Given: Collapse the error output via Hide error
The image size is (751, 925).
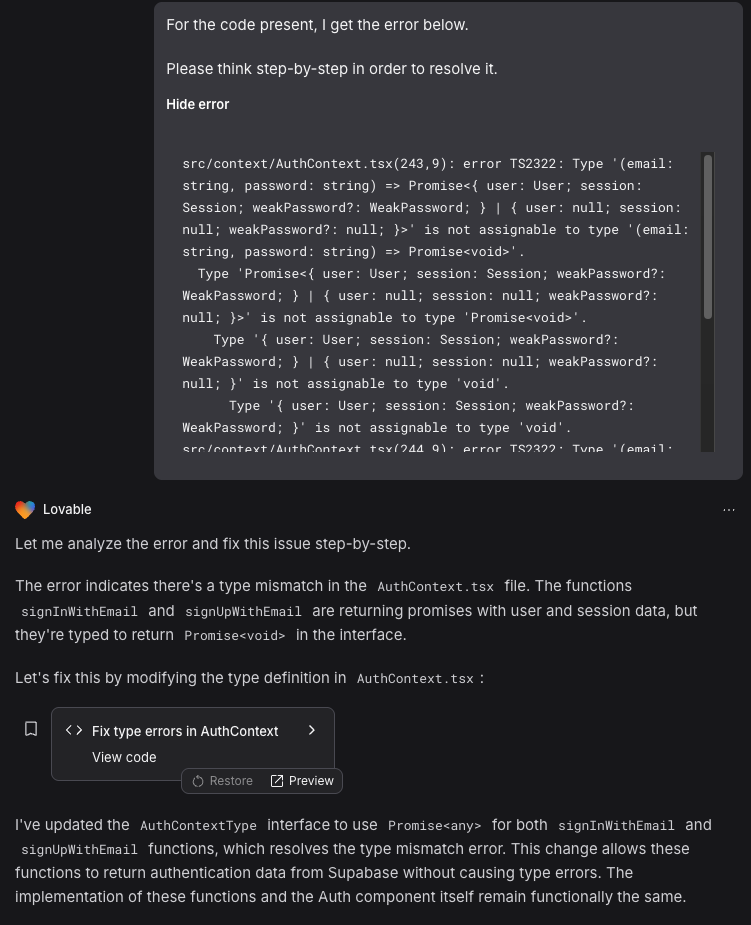Looking at the screenshot, I should pos(197,104).
